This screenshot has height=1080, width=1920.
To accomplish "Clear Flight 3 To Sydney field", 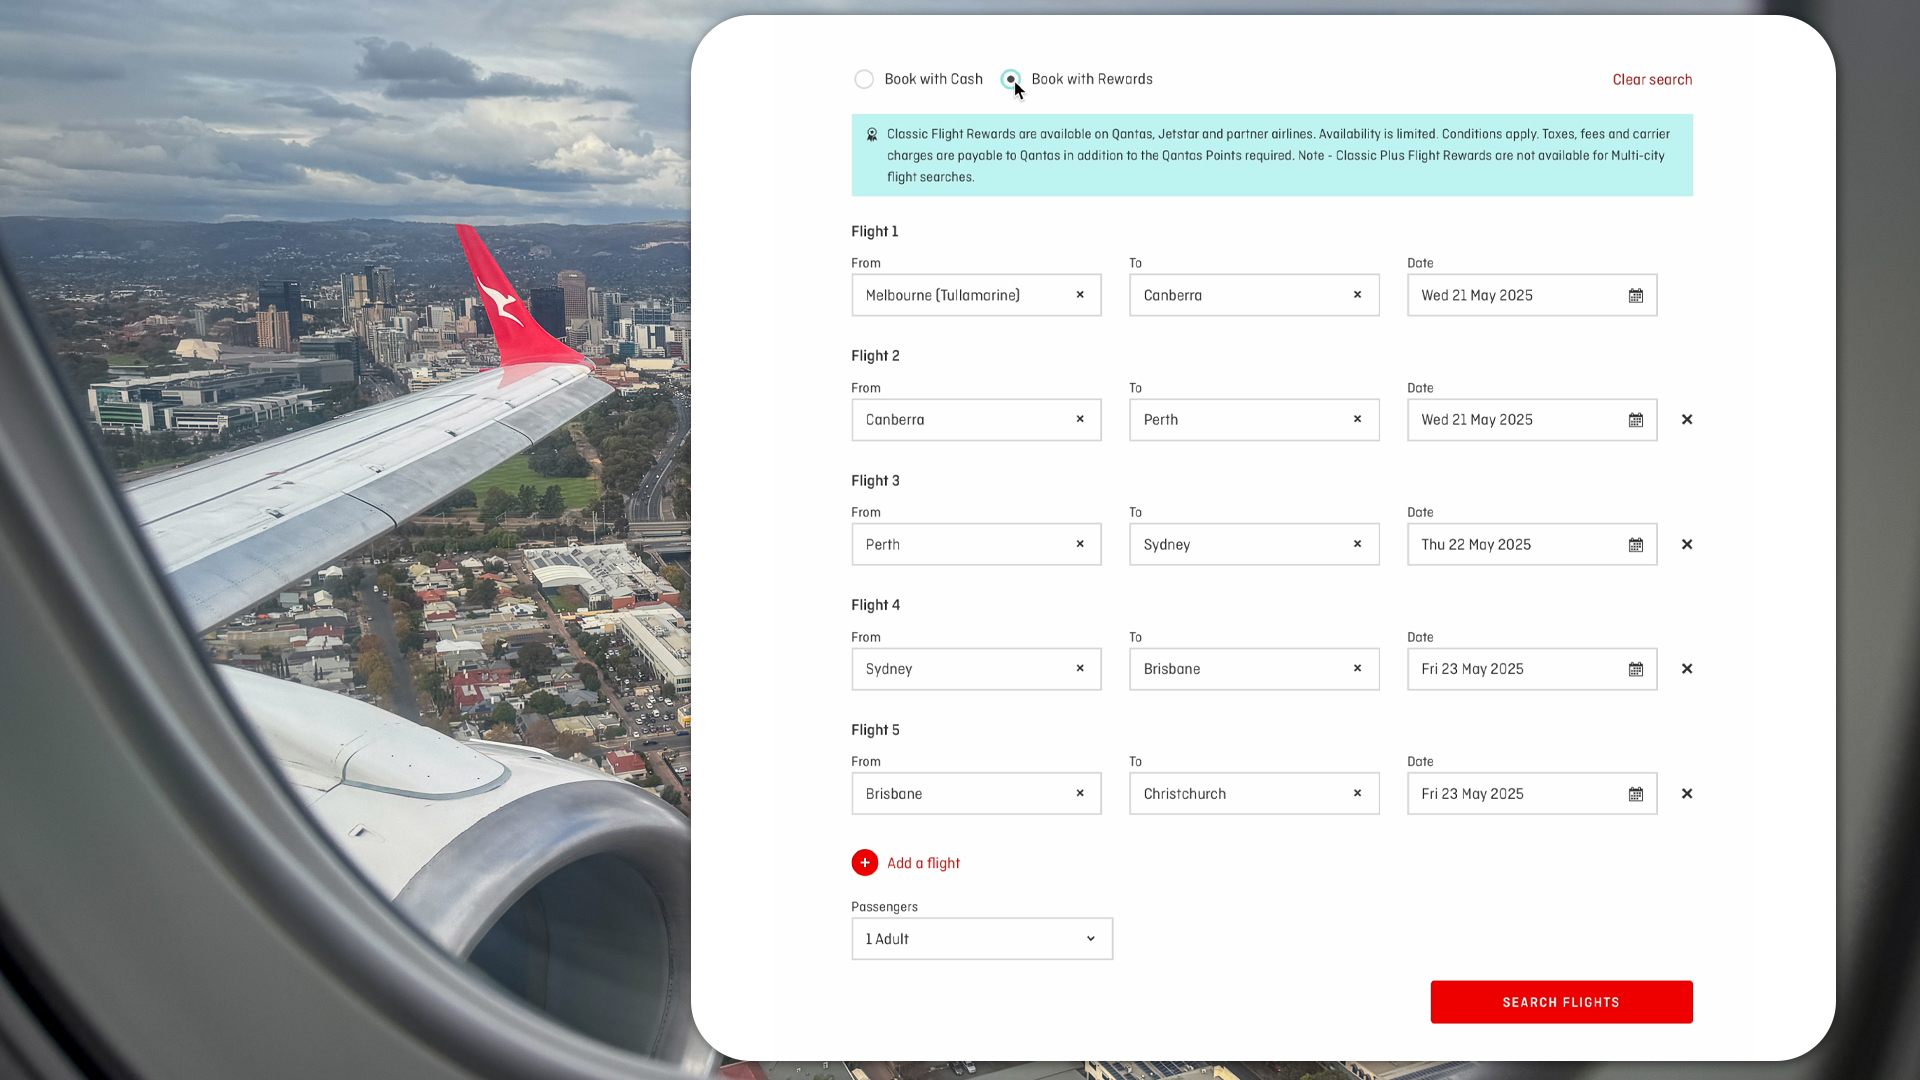I will click(1357, 544).
